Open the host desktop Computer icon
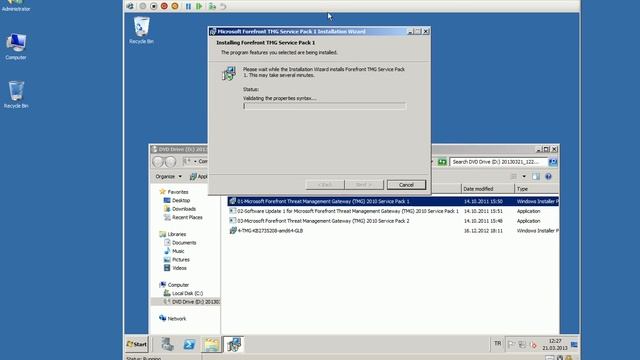 (16, 46)
